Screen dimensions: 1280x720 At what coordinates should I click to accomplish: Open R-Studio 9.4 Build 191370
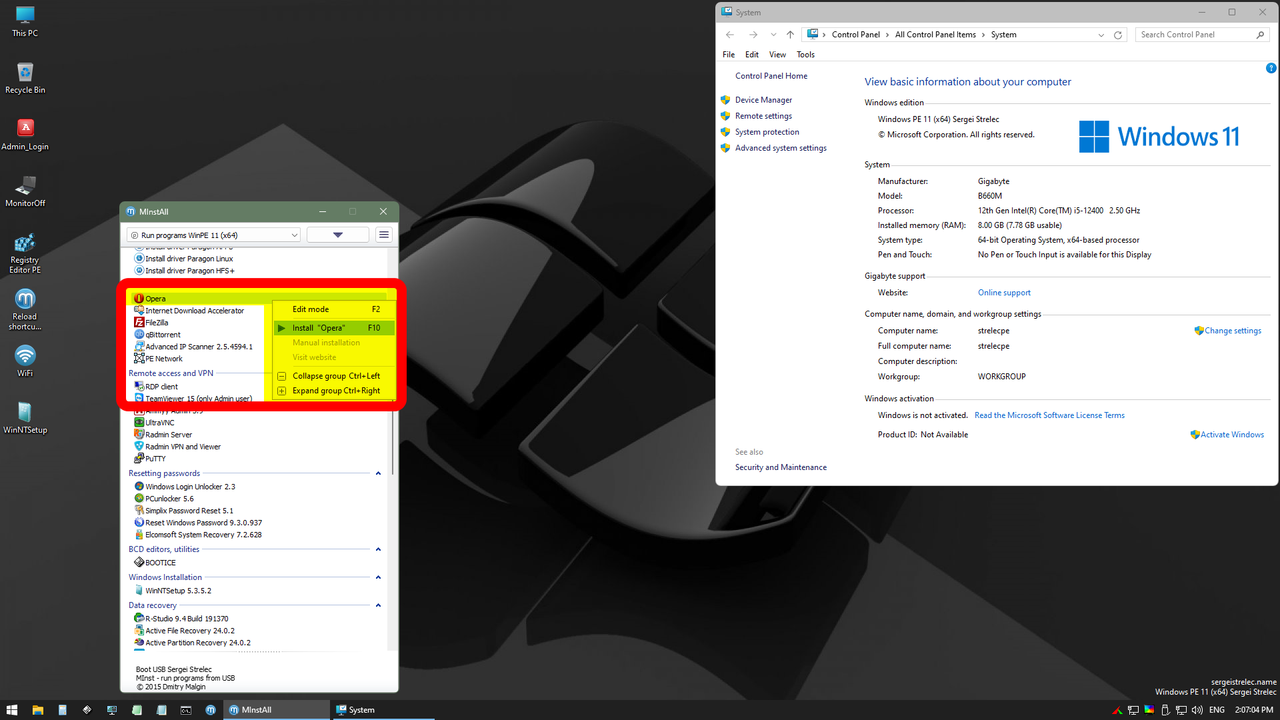point(139,618)
